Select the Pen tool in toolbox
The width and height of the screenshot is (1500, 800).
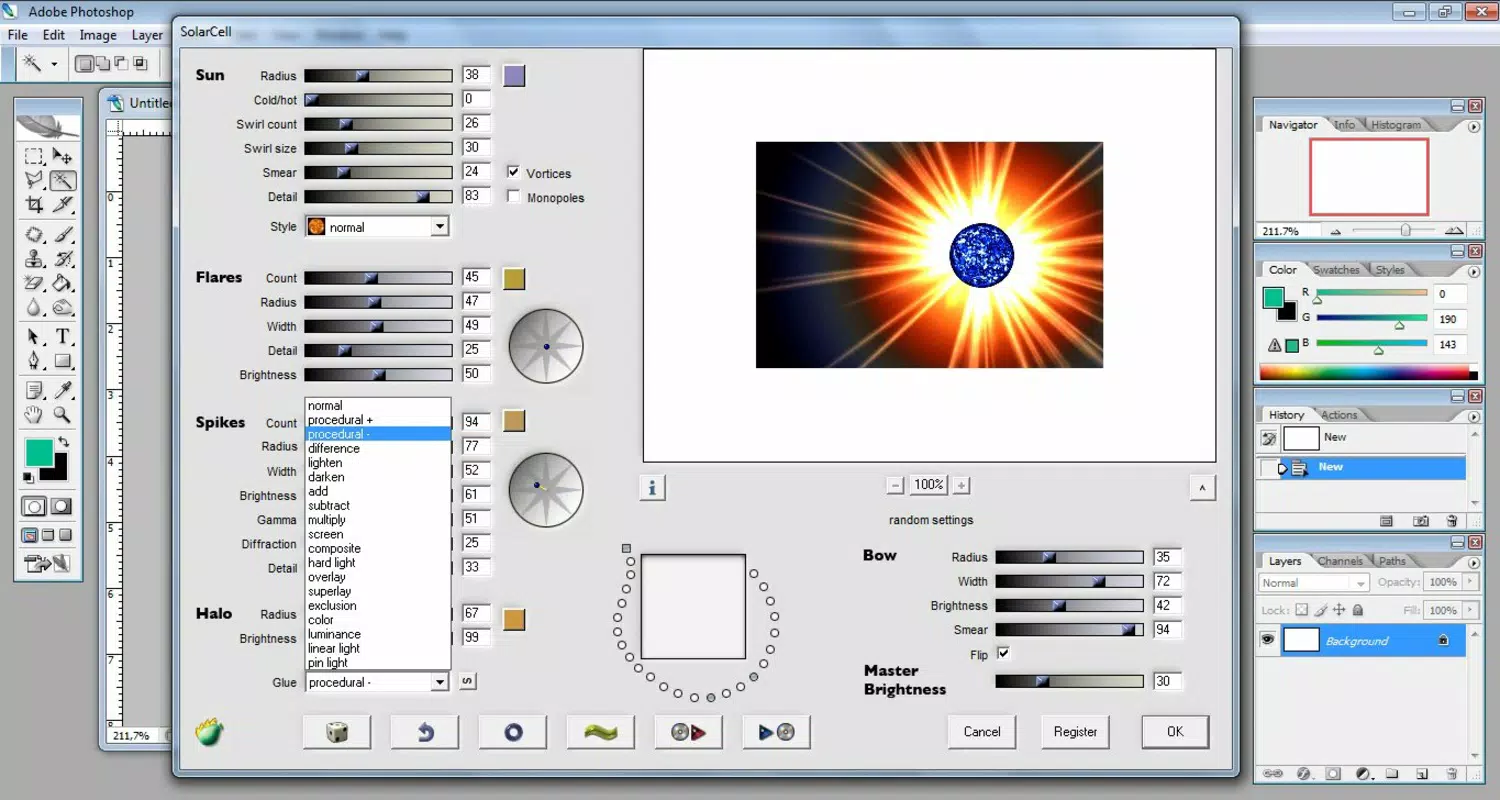click(x=34, y=361)
